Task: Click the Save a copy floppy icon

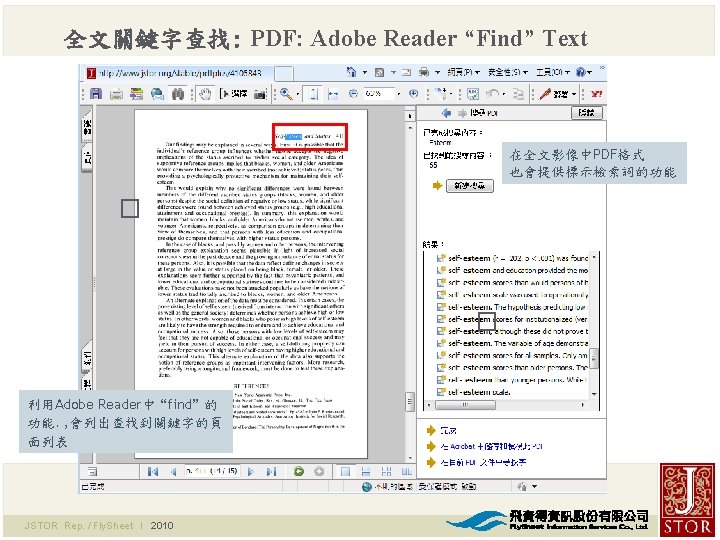Action: pos(96,94)
